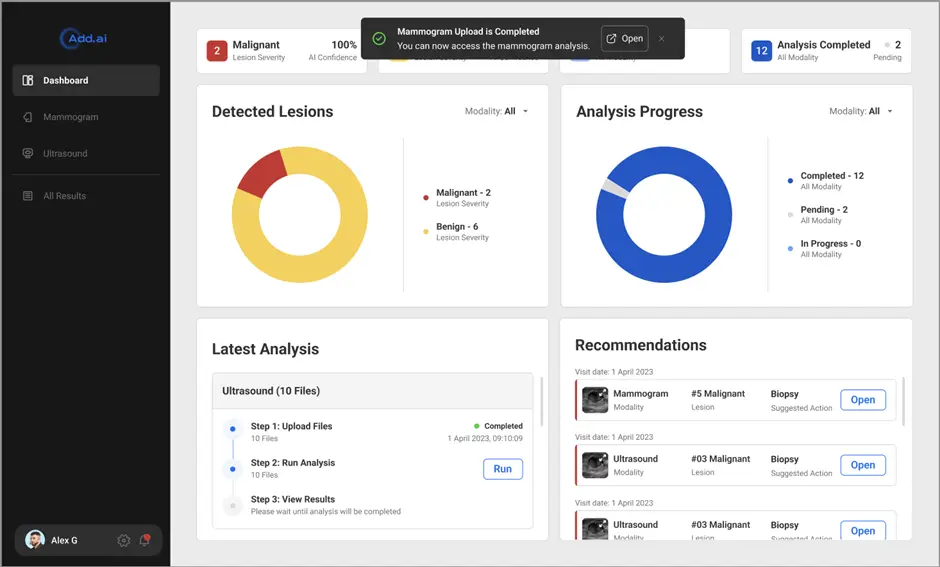This screenshot has width=940, height=567.
Task: Click the red Malignant donut chart segment
Action: (262, 172)
